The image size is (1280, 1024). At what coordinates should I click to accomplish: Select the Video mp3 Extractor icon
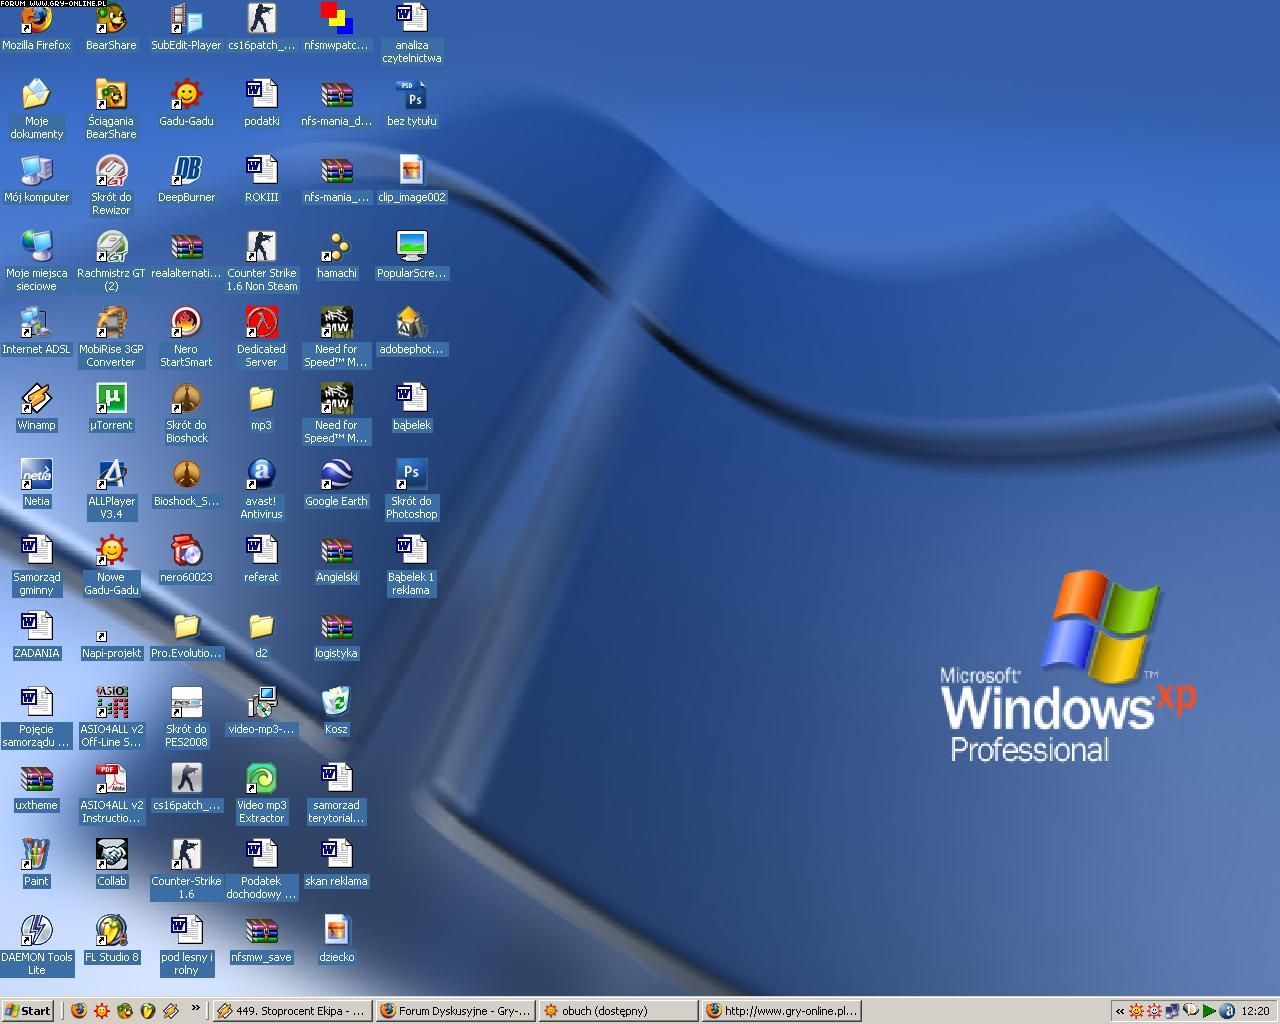pos(261,793)
